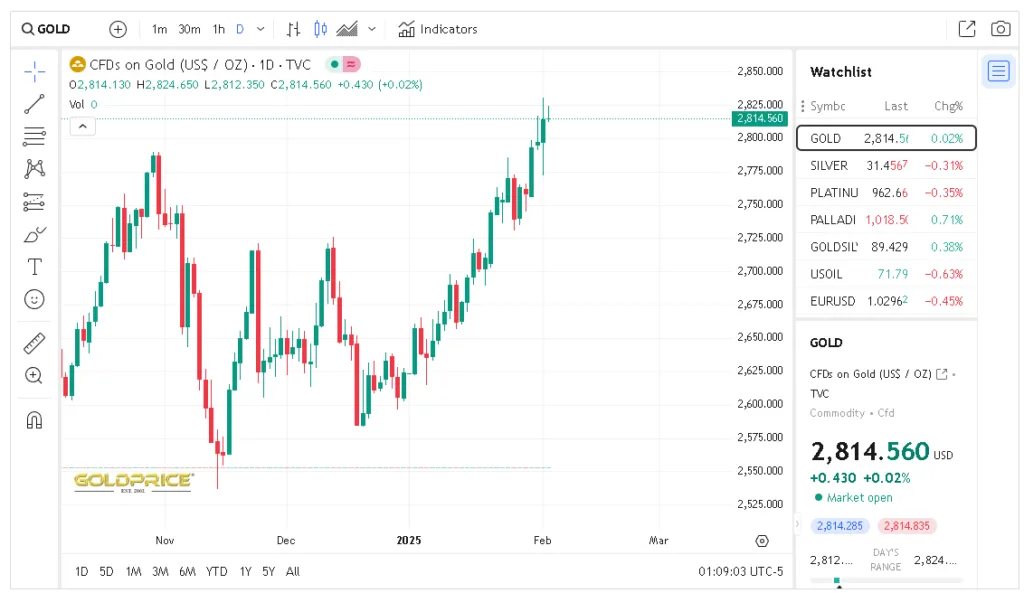
Task: Select GOLD row in watchlist
Action: click(x=886, y=138)
